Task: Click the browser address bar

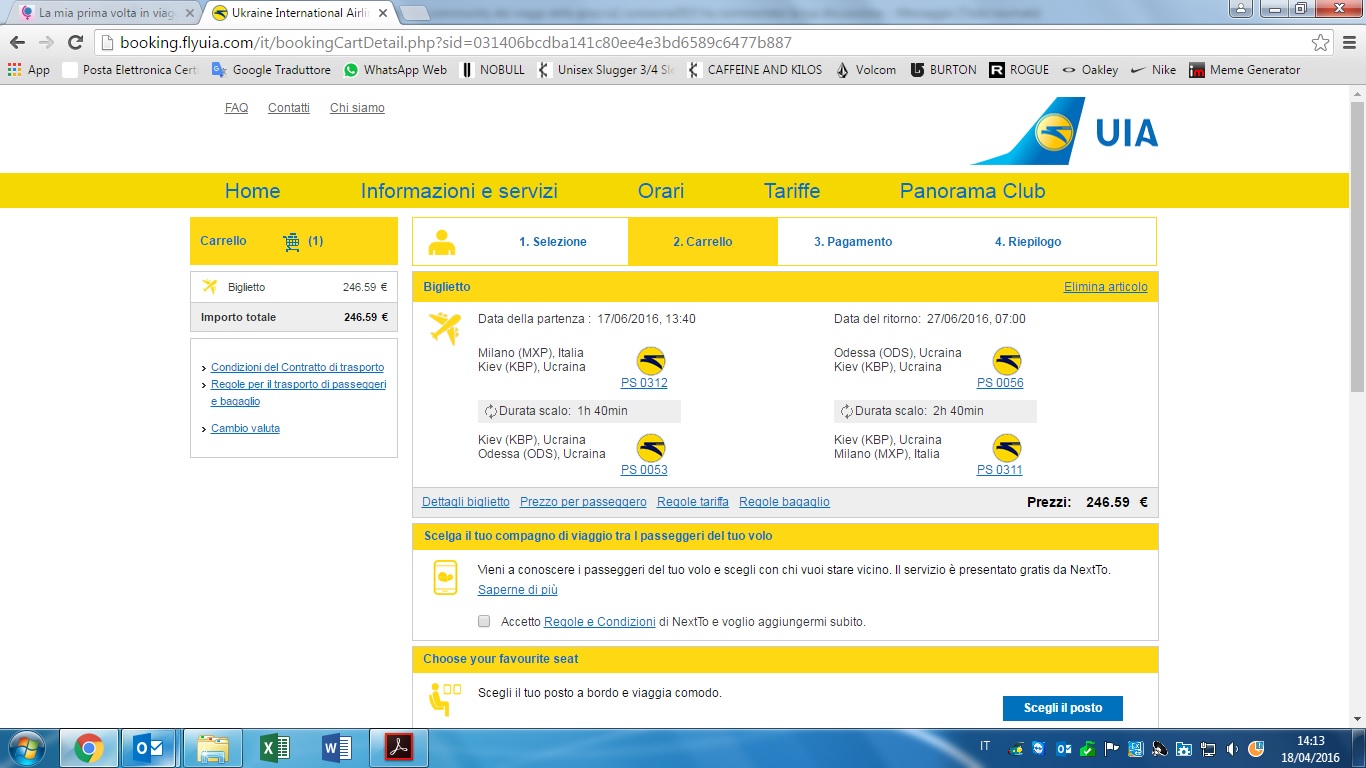Action: pyautogui.click(x=700, y=43)
